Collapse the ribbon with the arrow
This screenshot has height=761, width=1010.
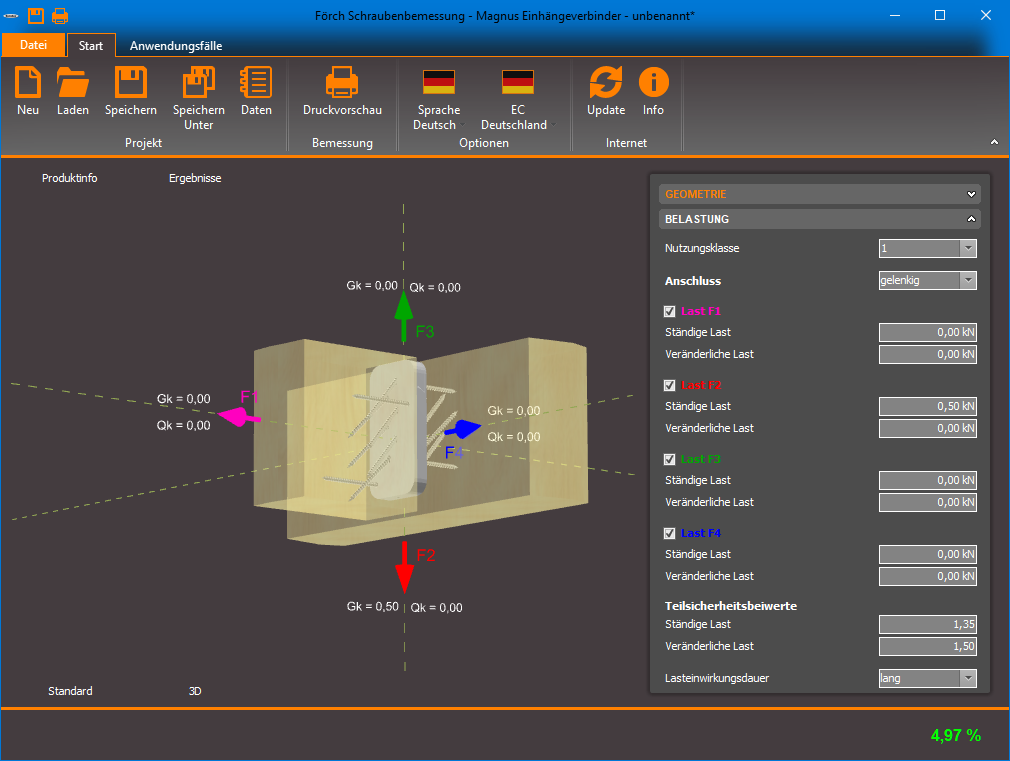click(994, 142)
